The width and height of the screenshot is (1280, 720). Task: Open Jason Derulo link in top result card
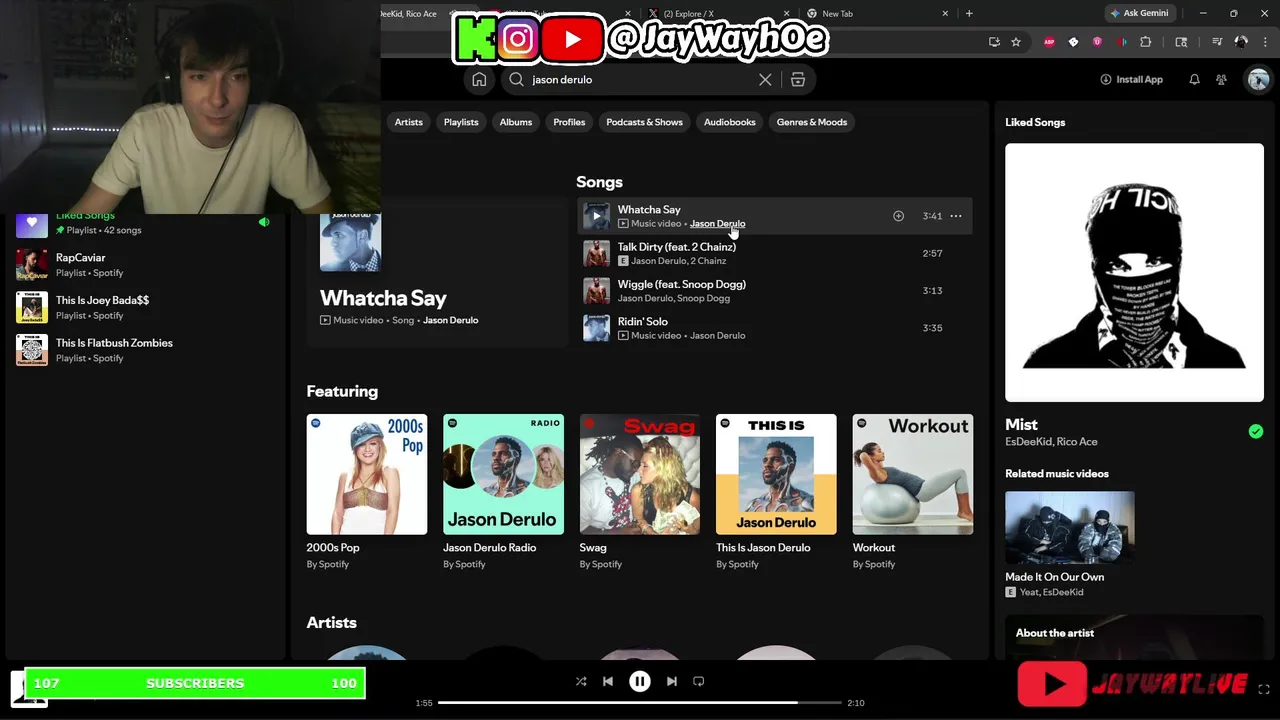tap(450, 320)
